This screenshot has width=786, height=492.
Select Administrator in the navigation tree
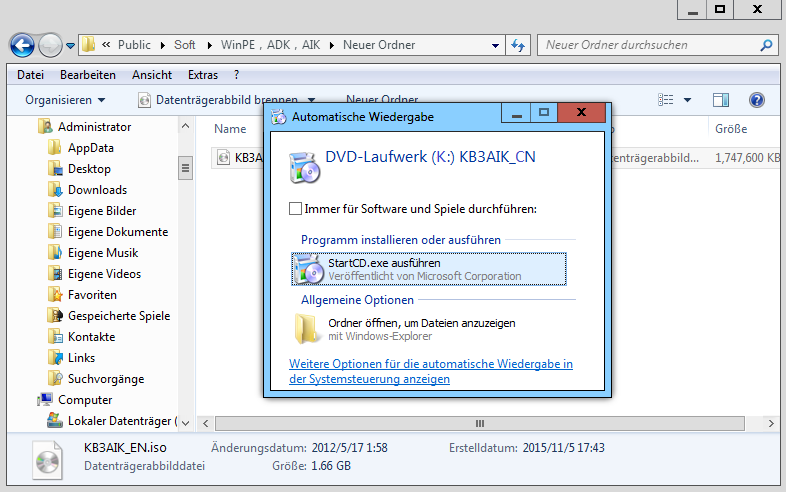coord(94,127)
